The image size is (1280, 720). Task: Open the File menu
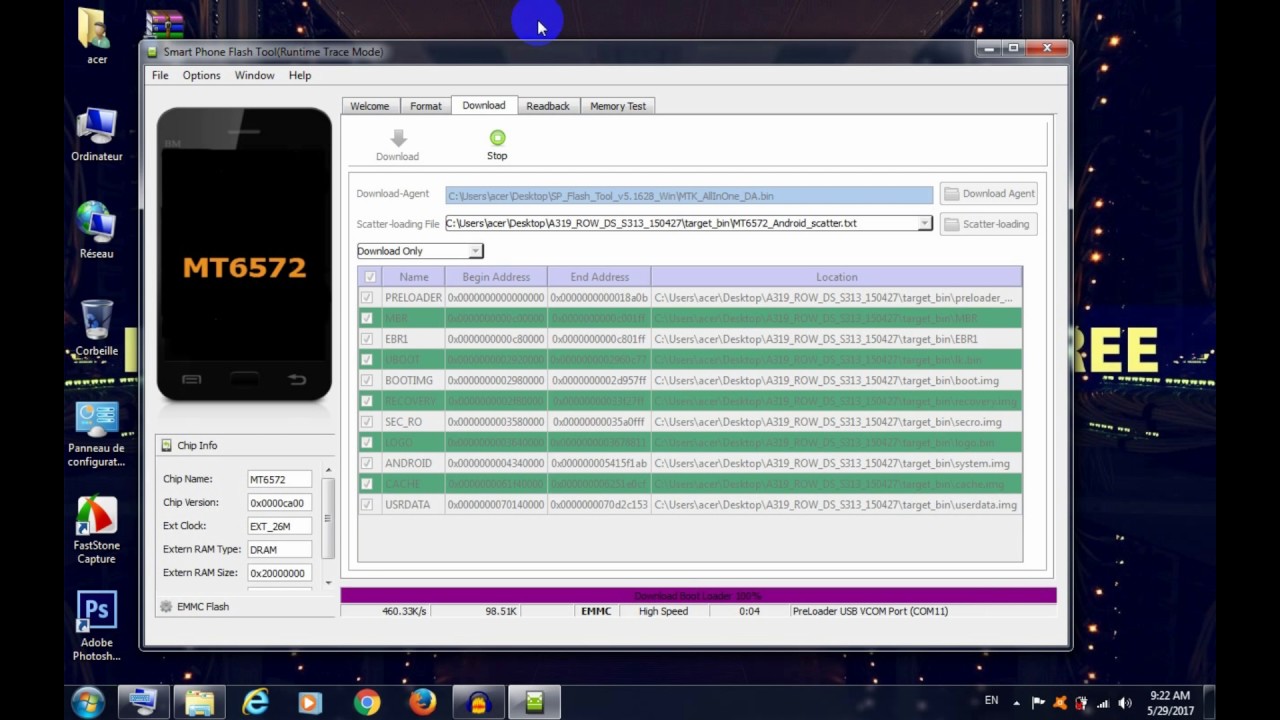(x=160, y=76)
